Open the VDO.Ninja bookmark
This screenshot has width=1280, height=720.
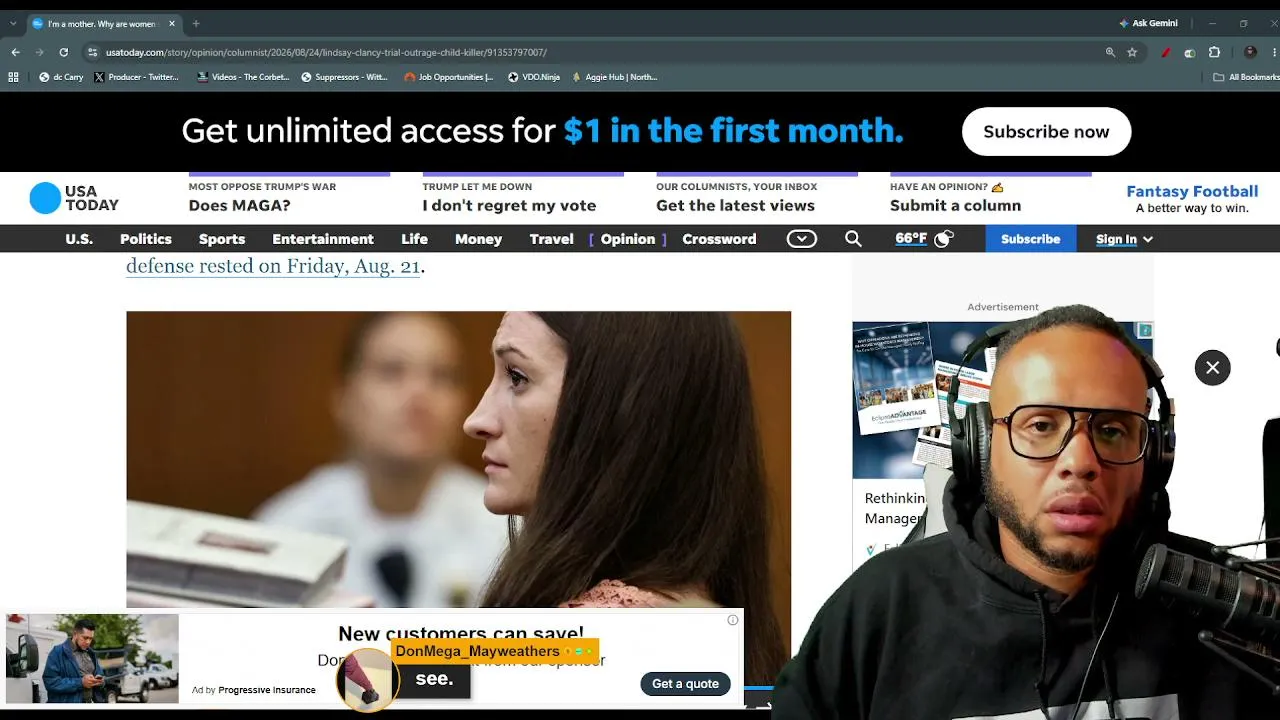coord(534,77)
